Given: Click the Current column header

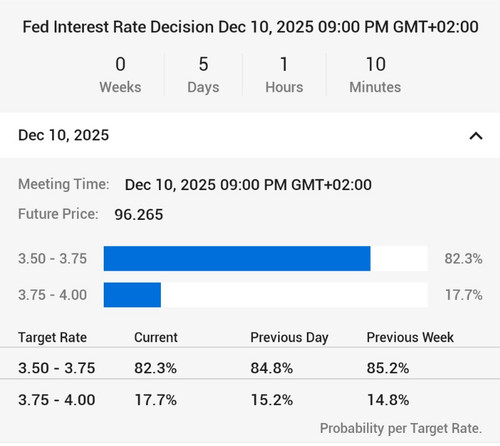Looking at the screenshot, I should 156,337.
